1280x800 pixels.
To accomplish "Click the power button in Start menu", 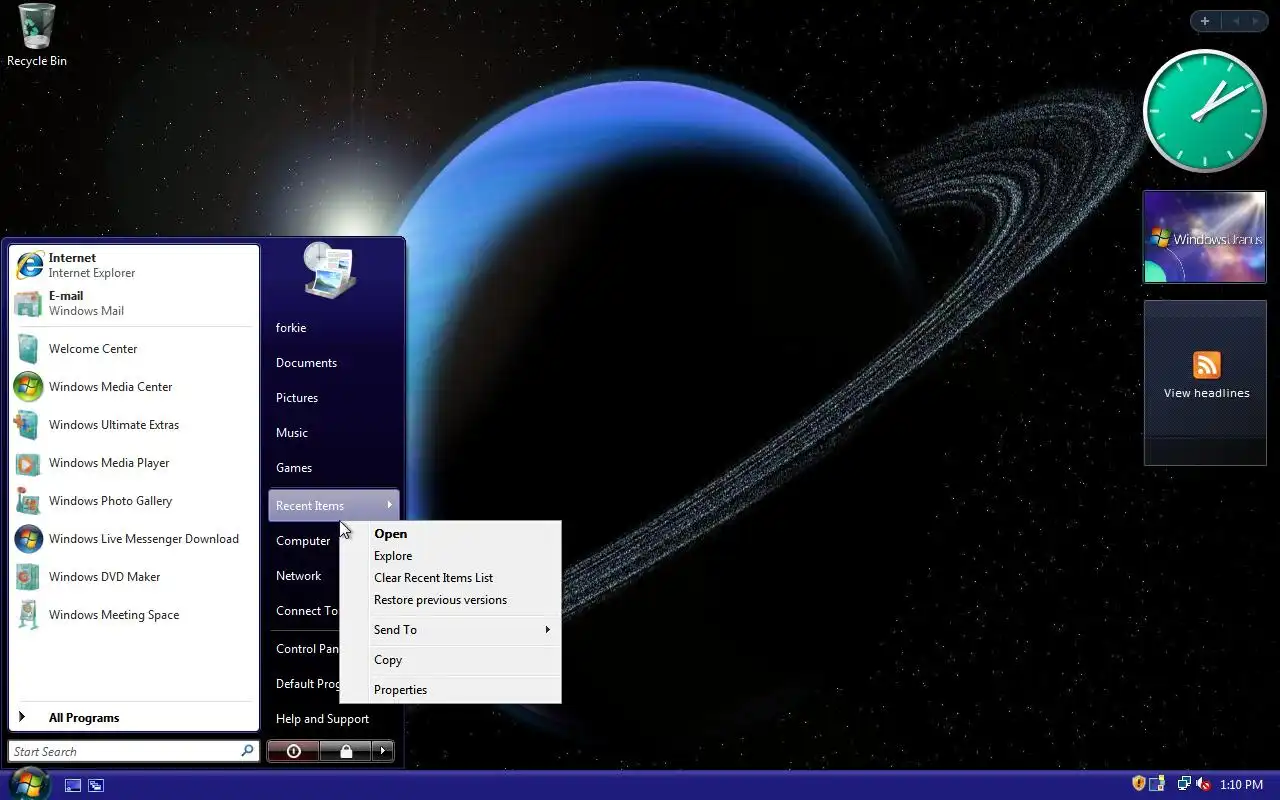I will [x=293, y=751].
